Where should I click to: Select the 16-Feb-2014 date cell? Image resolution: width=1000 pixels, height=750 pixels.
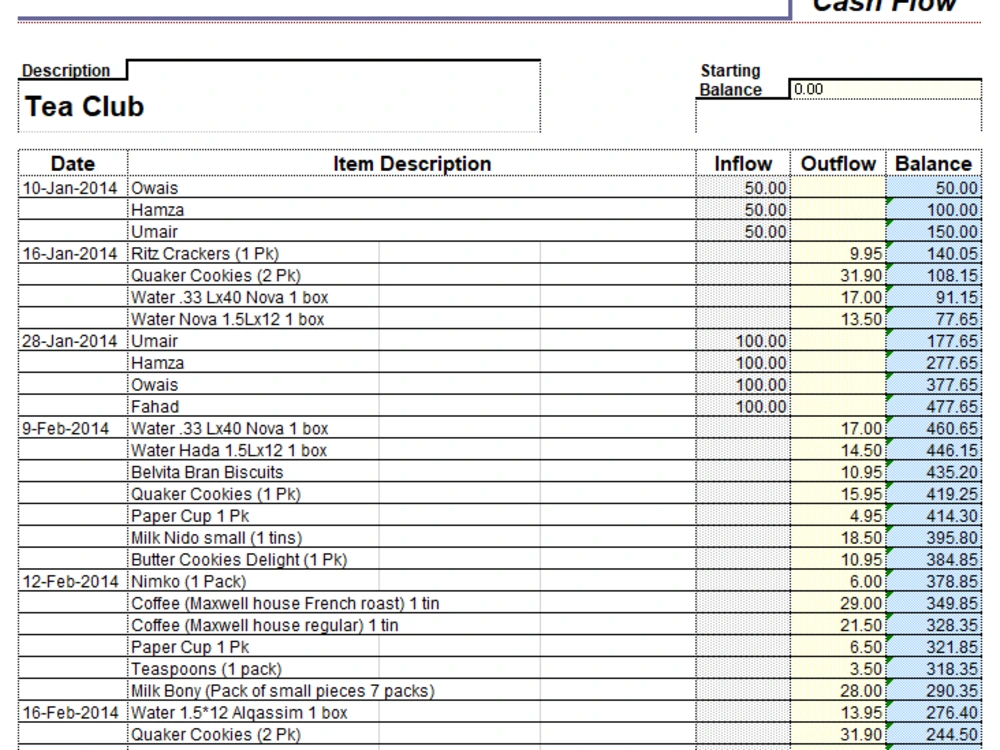tap(73, 712)
